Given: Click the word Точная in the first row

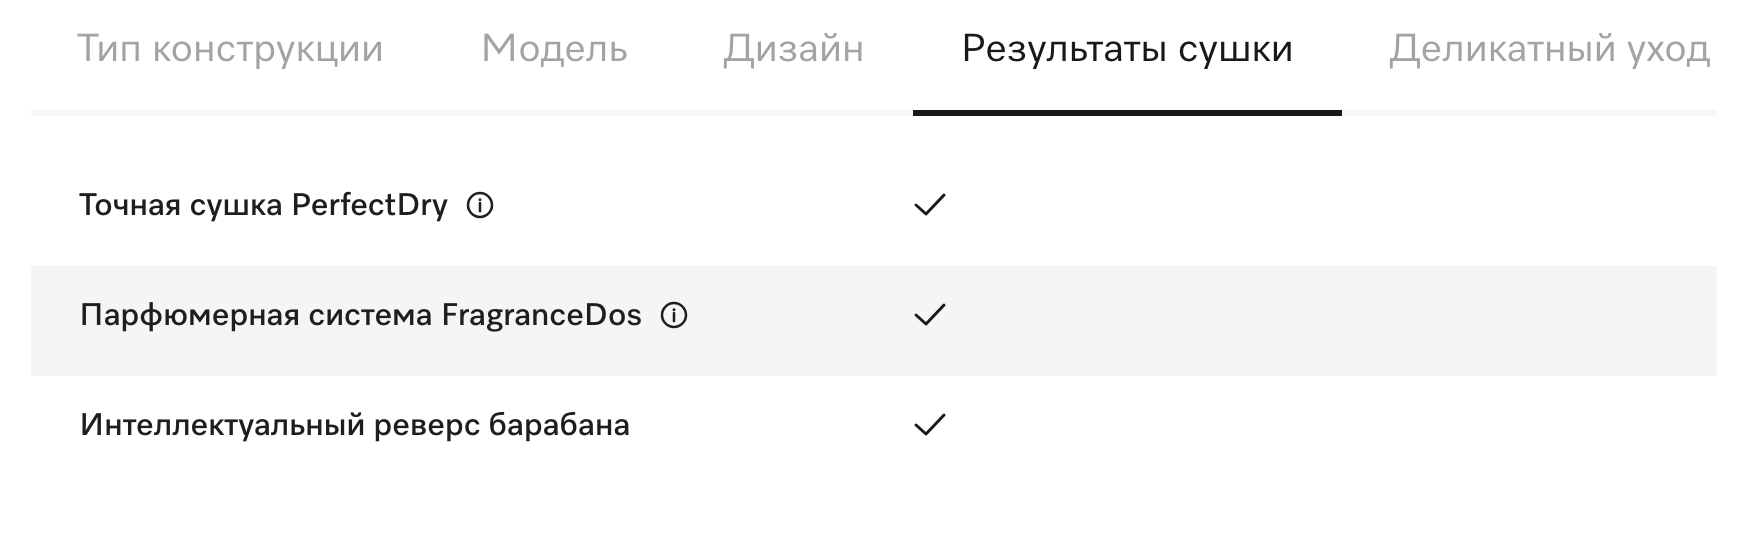Looking at the screenshot, I should point(130,206).
